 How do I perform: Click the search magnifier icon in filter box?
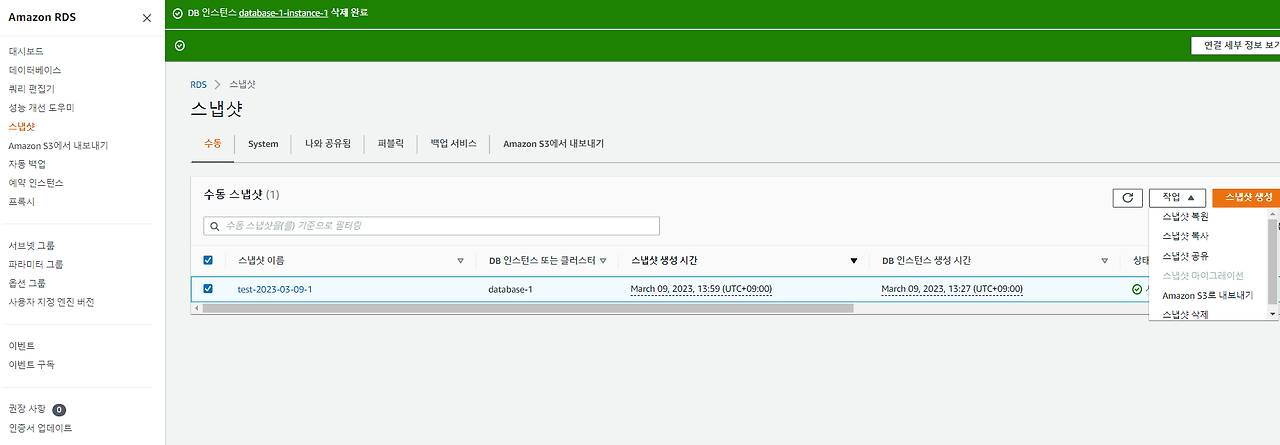coord(213,226)
